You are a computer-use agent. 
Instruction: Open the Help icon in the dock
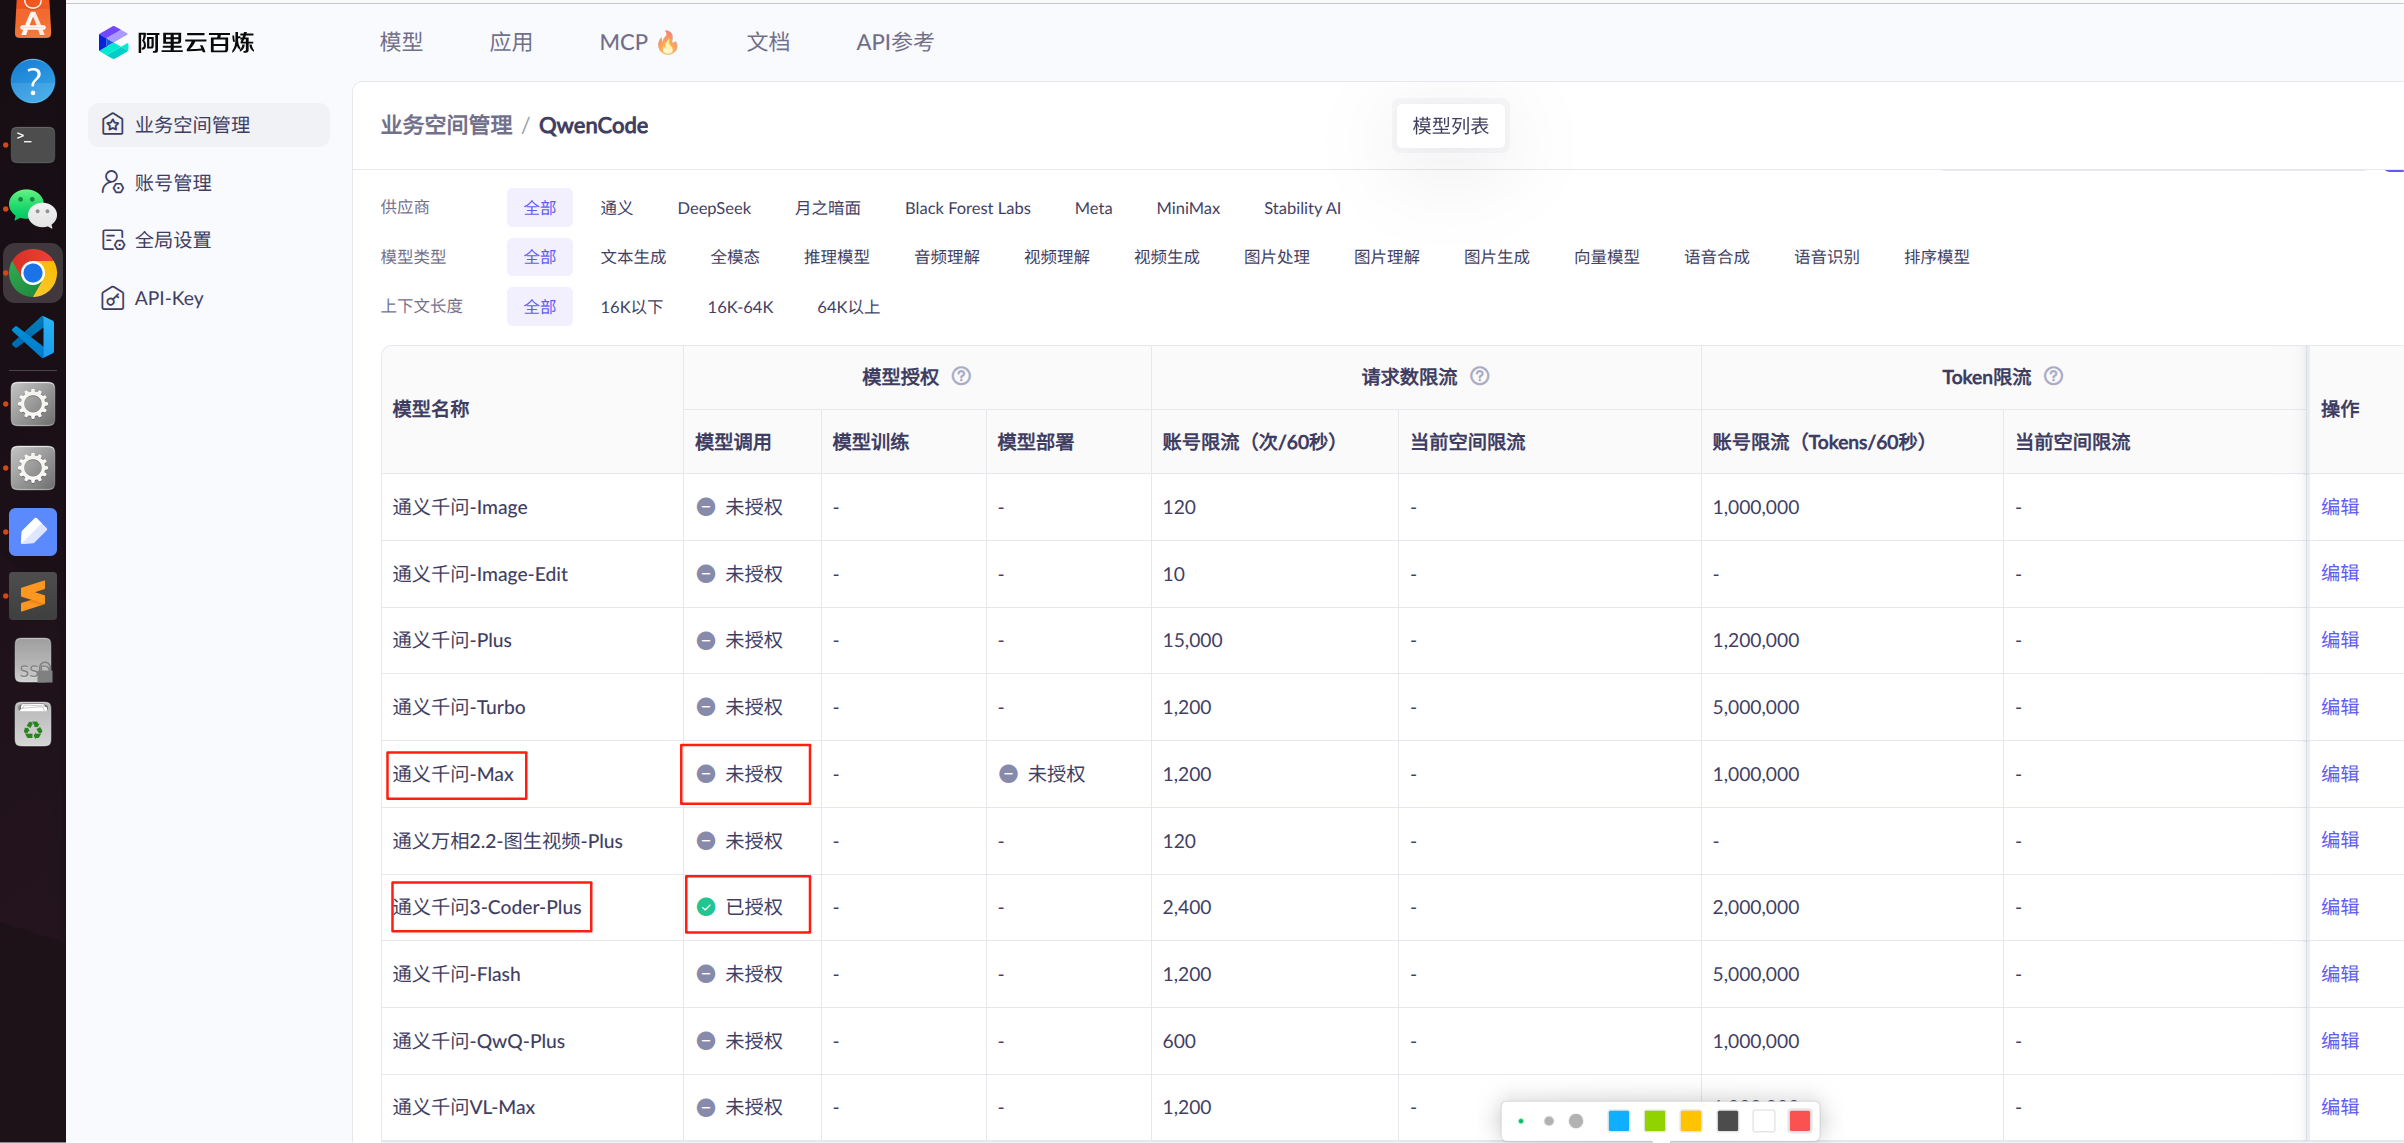(33, 81)
